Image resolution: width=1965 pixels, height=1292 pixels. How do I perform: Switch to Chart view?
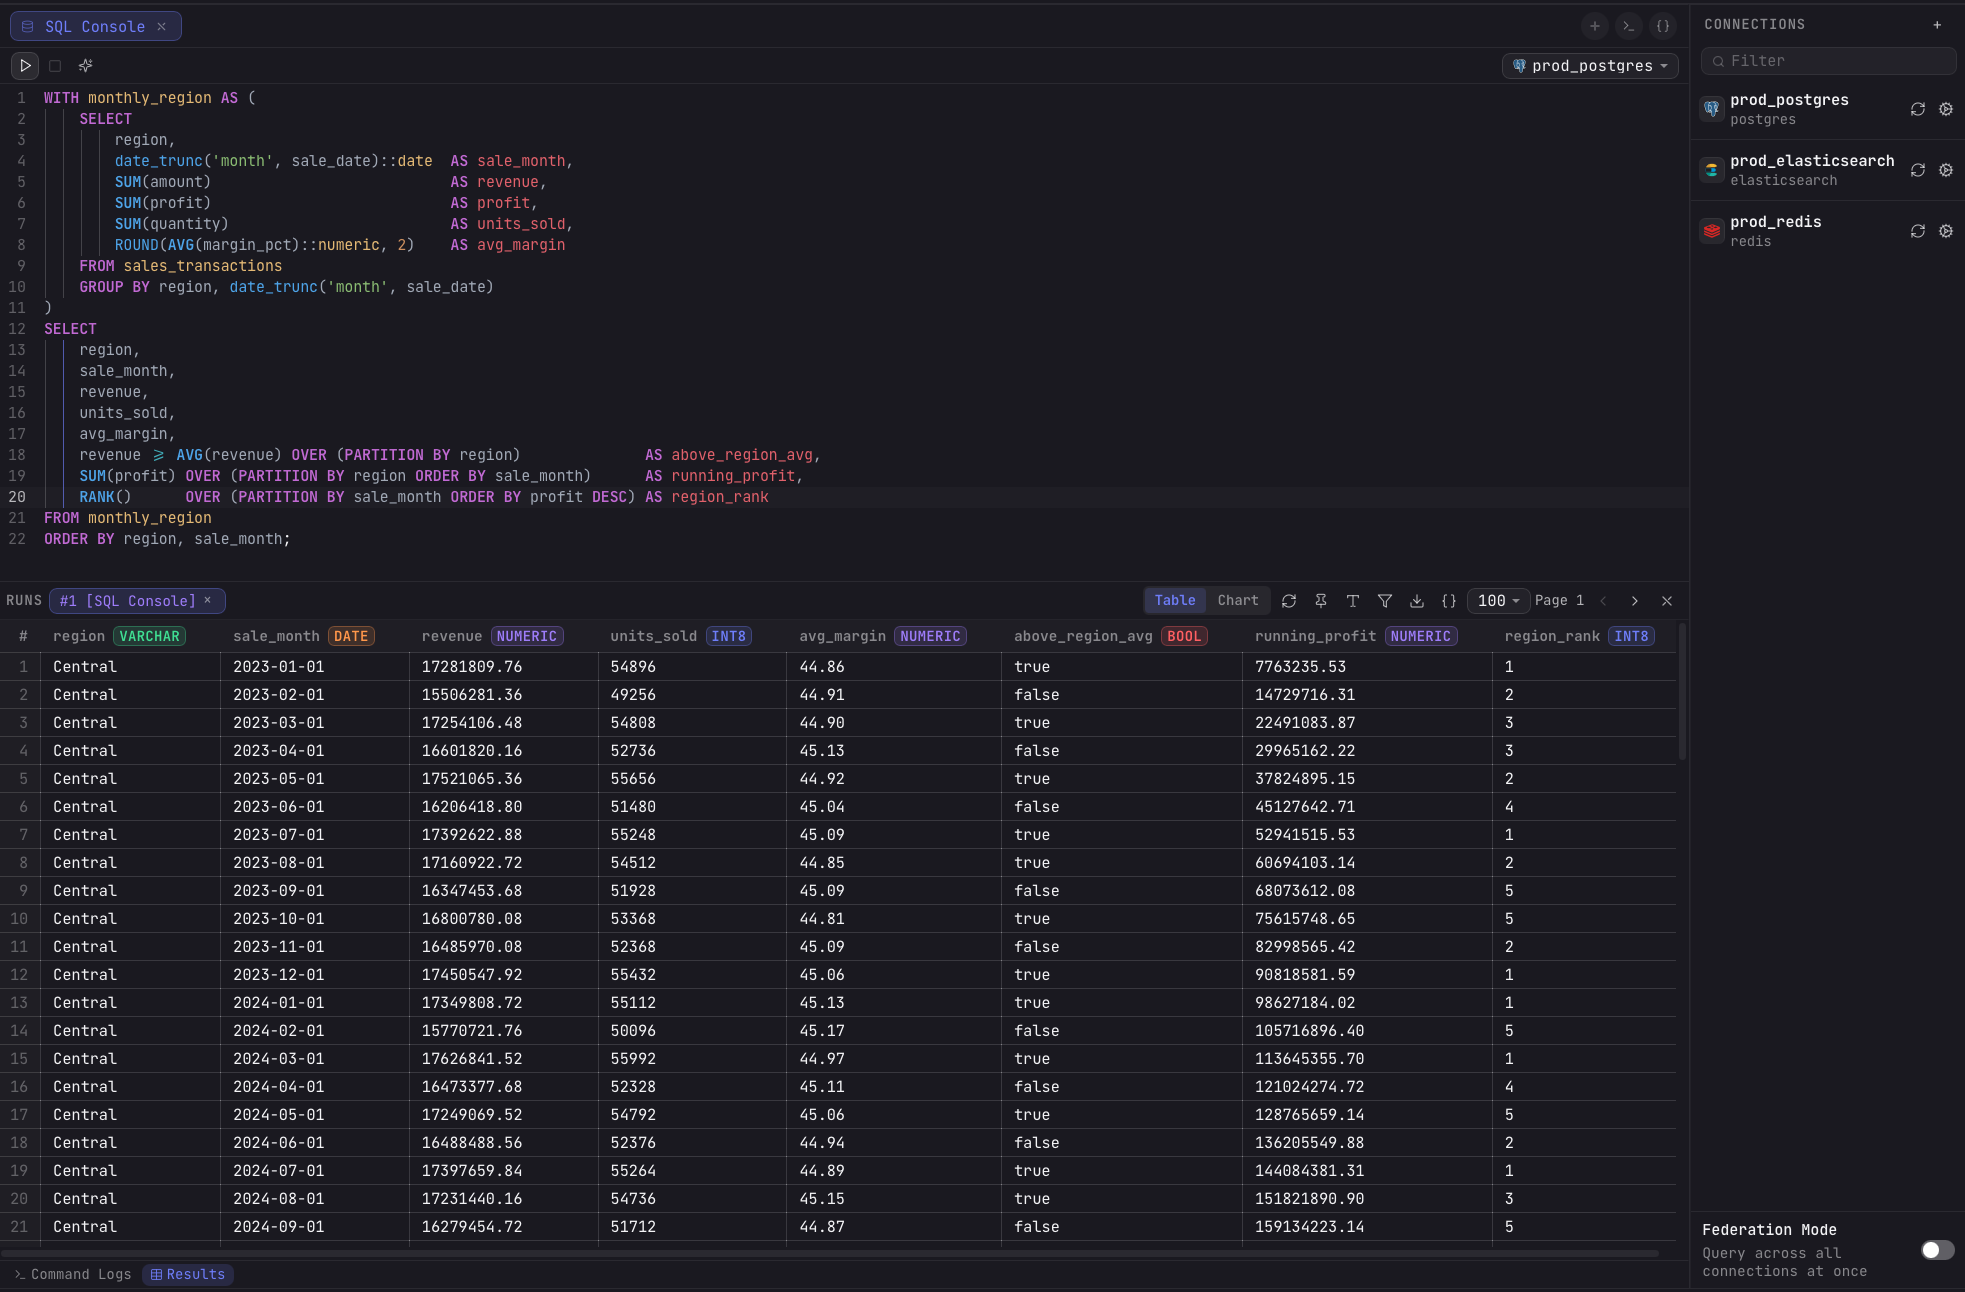1238,600
